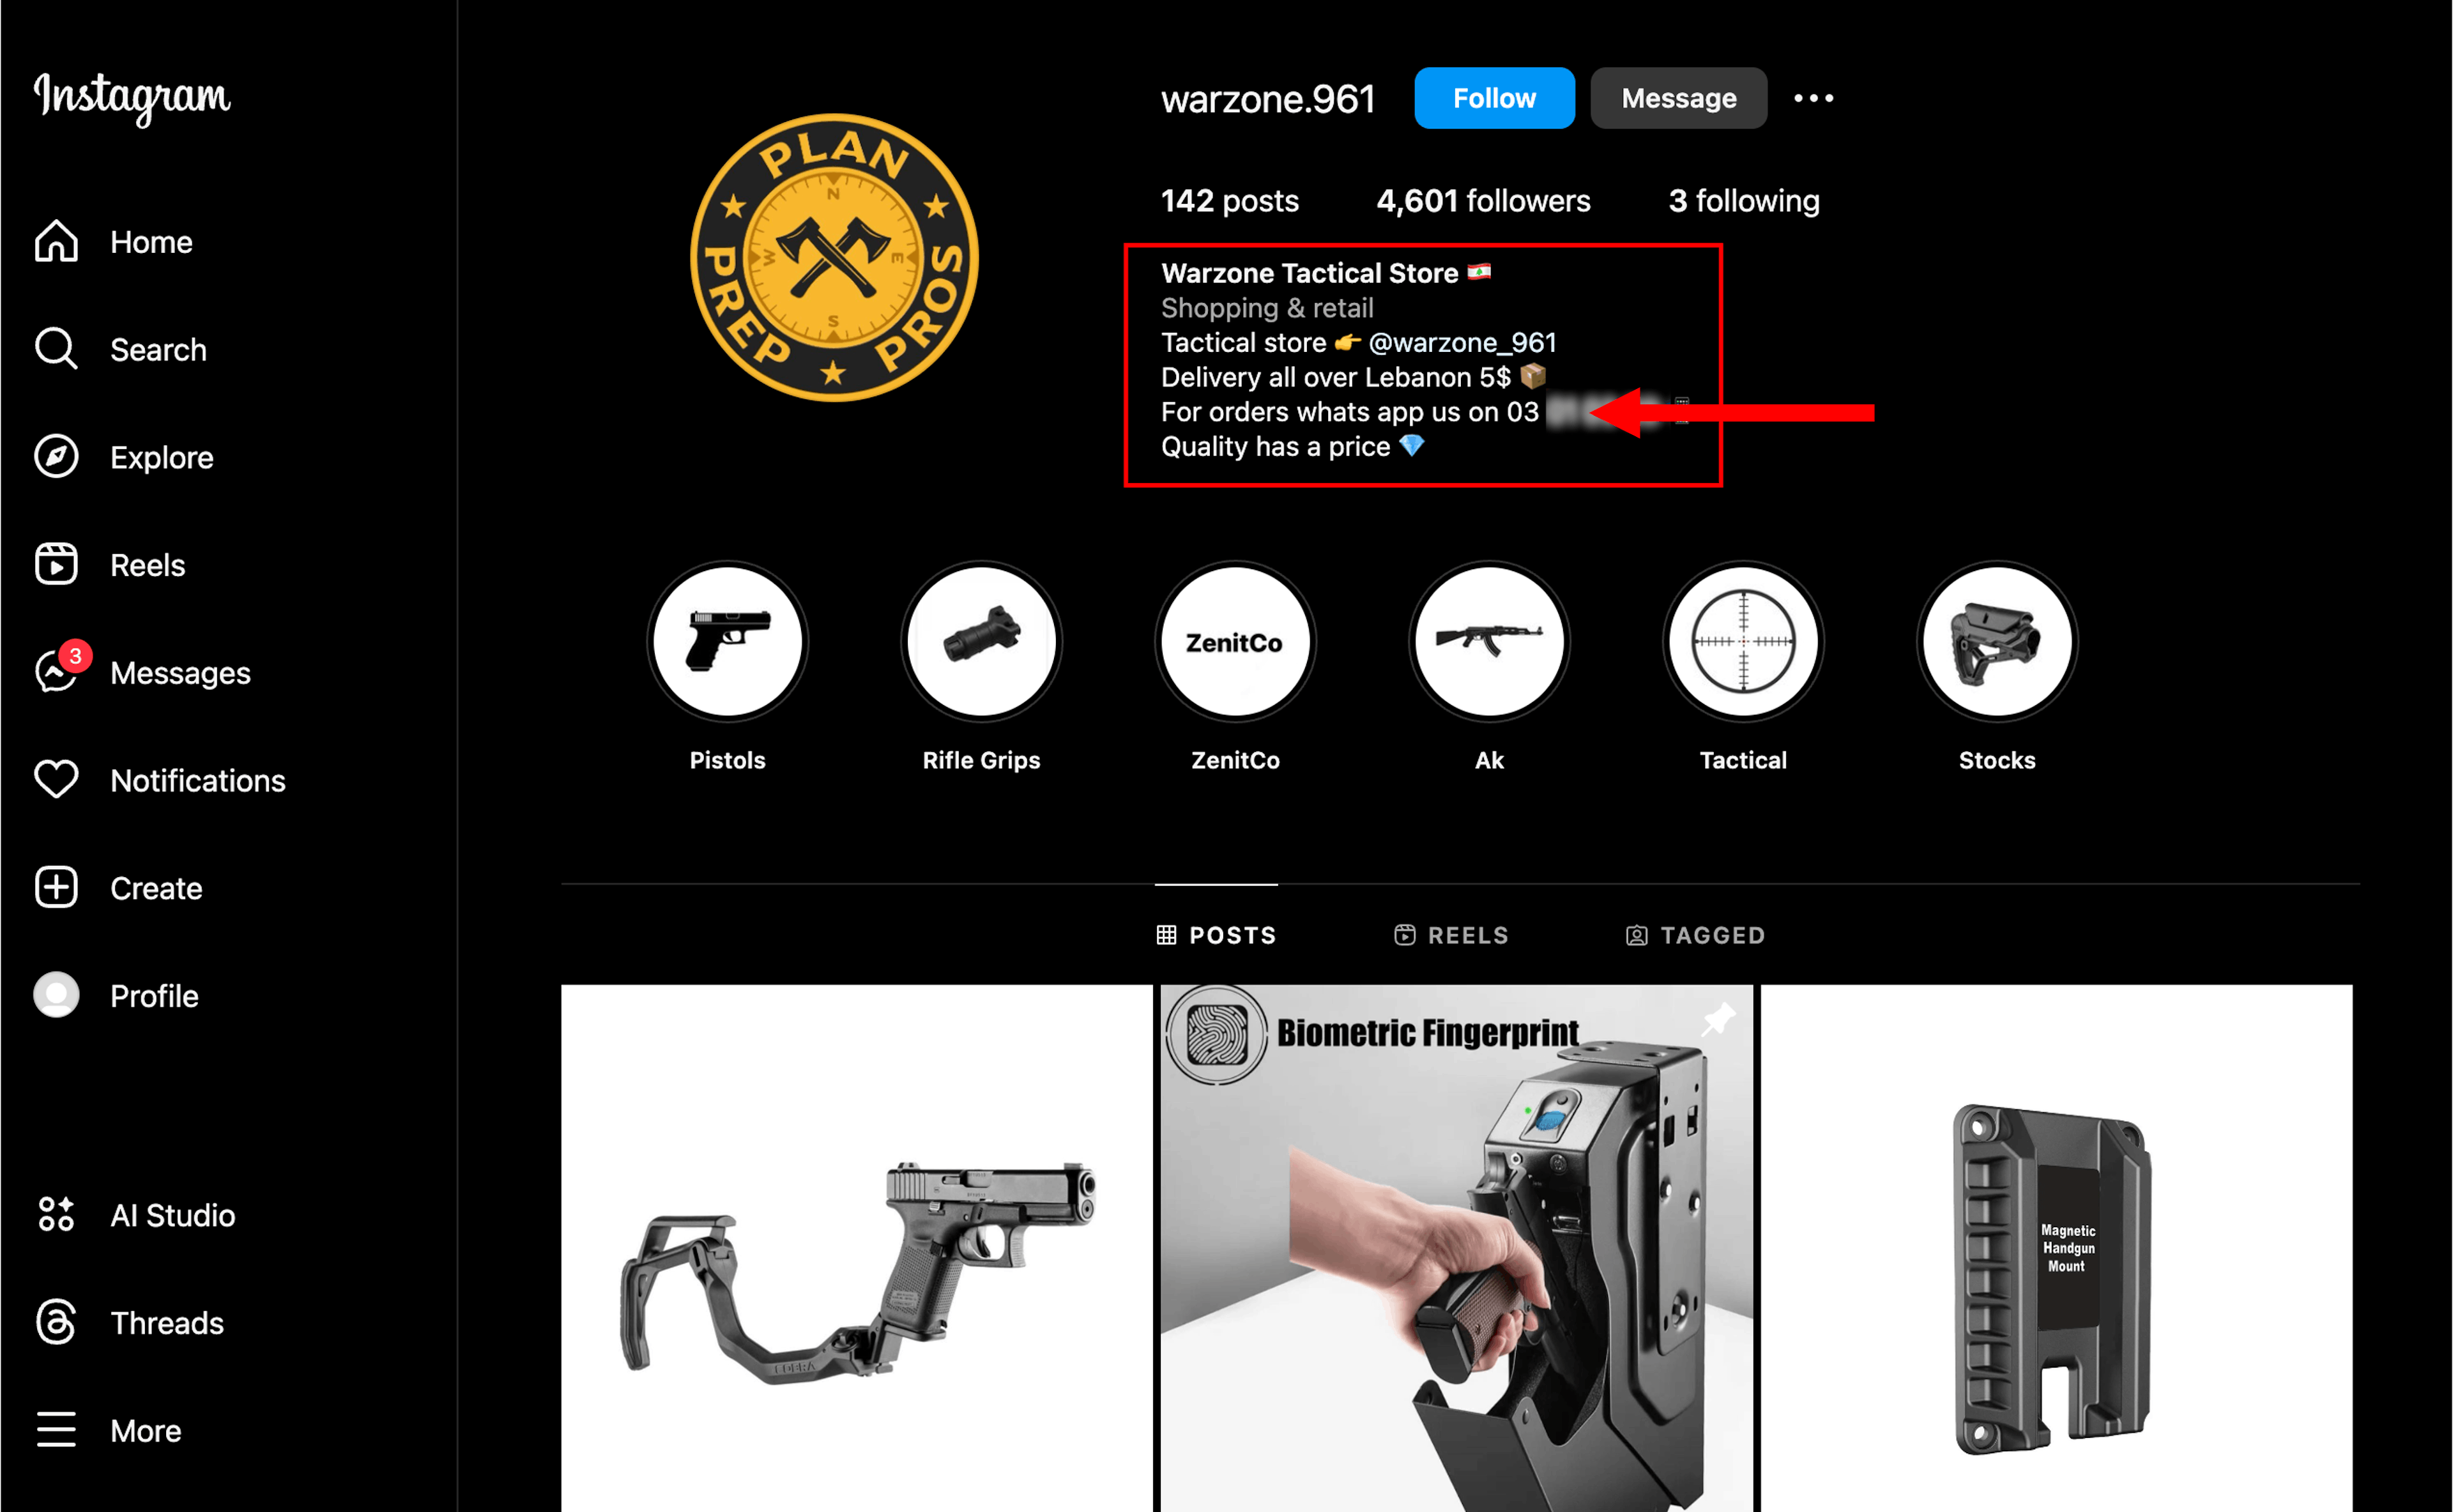Viewport: 2453px width, 1512px height.
Task: Click the Message button
Action: [1678, 98]
